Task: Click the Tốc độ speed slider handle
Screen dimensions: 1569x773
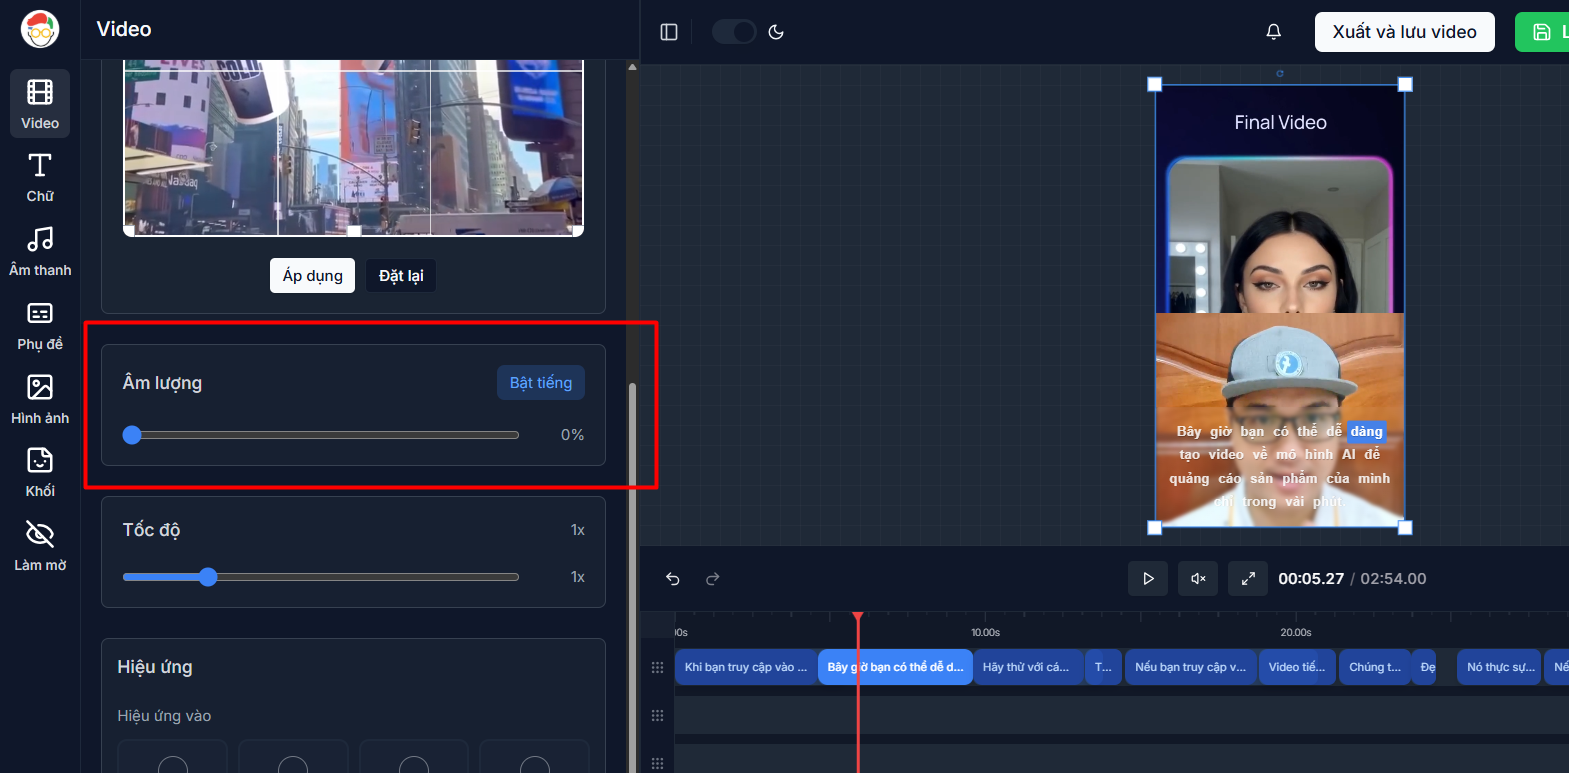Action: click(x=208, y=577)
